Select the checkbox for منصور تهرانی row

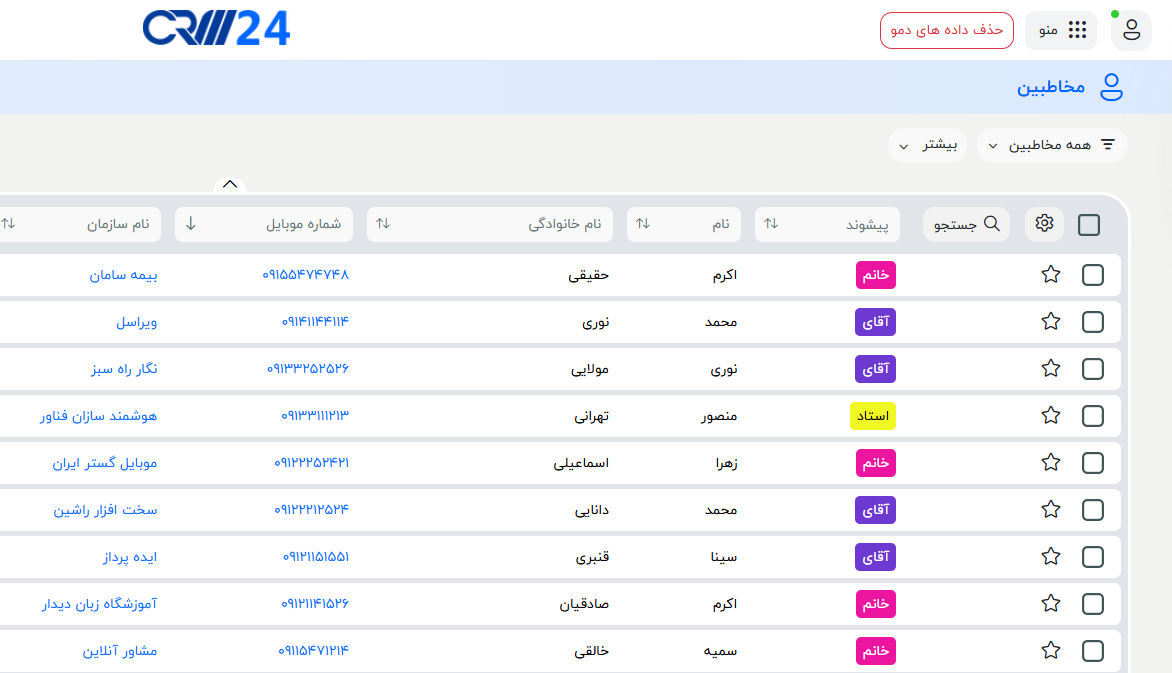pos(1093,416)
